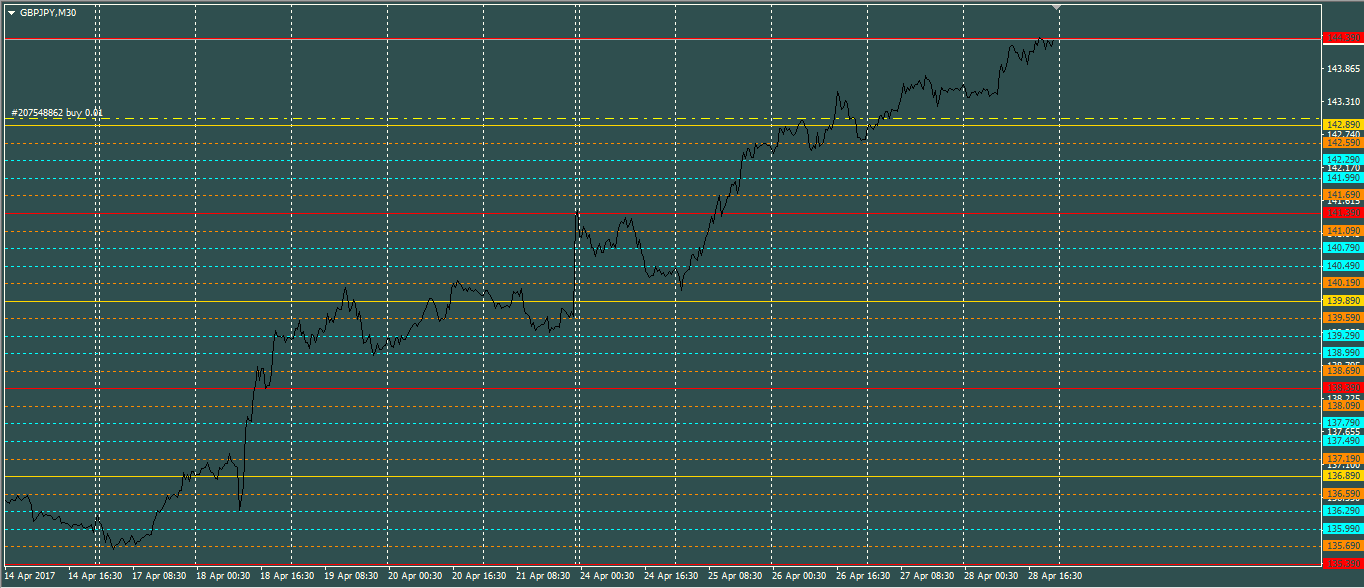Image resolution: width=1364 pixels, height=588 pixels.
Task: Select the red 138.390 price level tag
Action: (1342, 388)
